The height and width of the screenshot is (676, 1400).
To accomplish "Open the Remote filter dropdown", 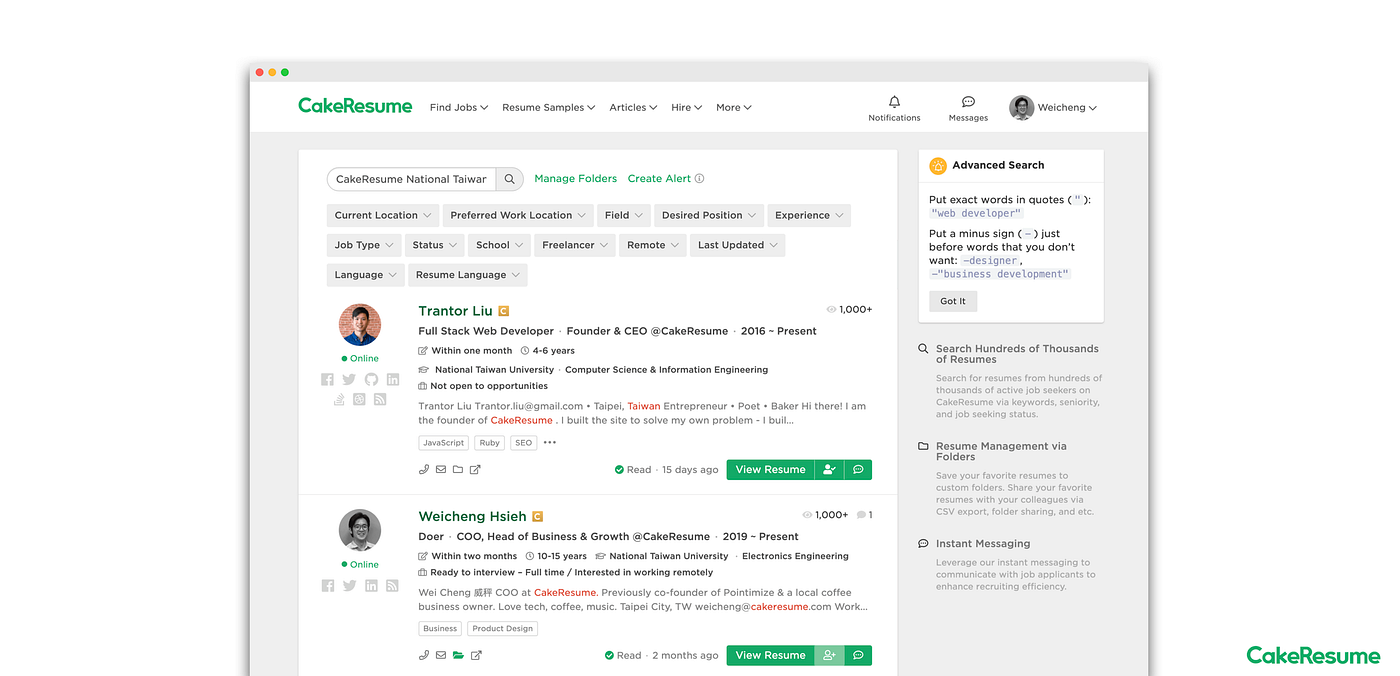I will click(653, 245).
